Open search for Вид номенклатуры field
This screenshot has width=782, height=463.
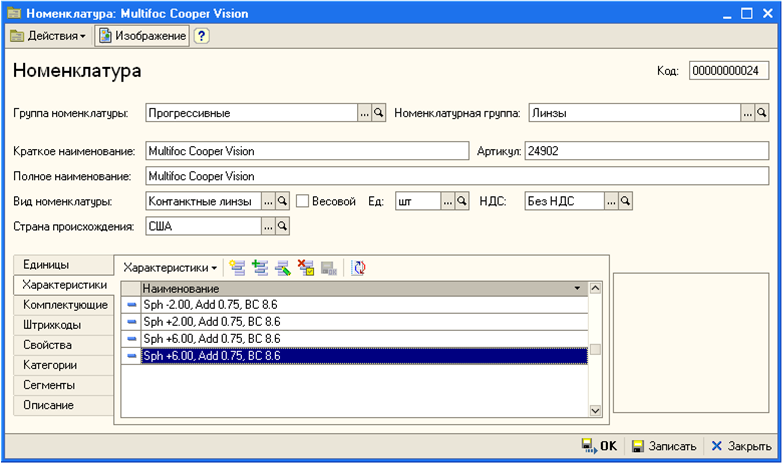coord(282,201)
